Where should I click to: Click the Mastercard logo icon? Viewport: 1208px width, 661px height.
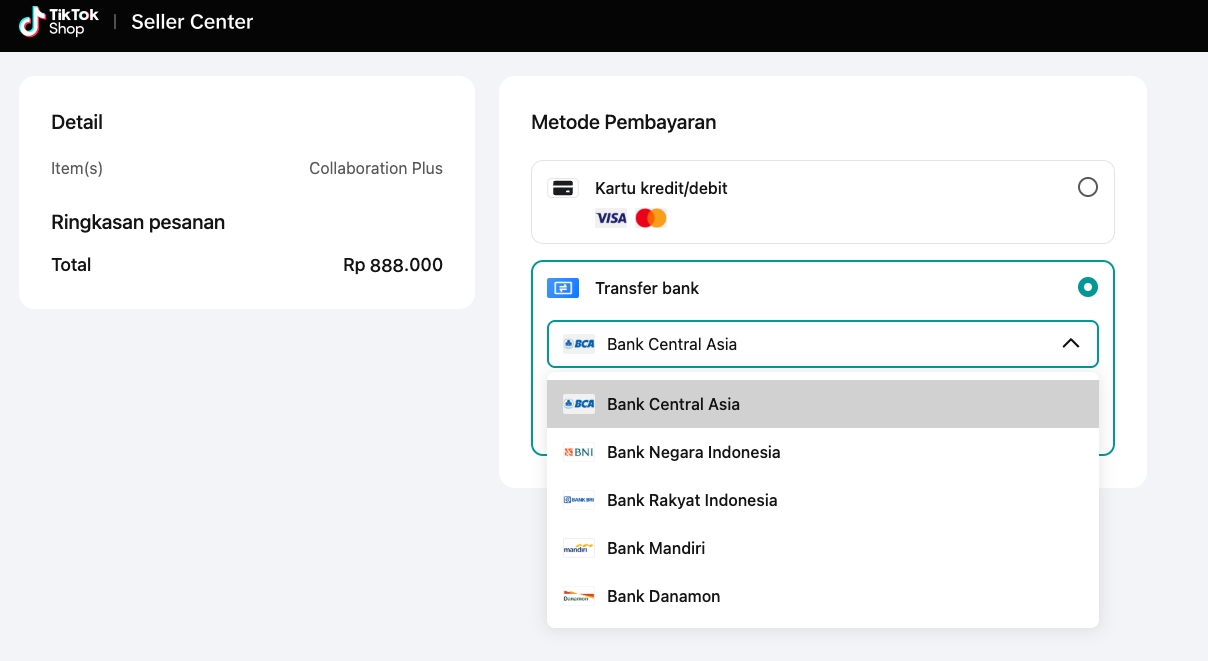651,218
